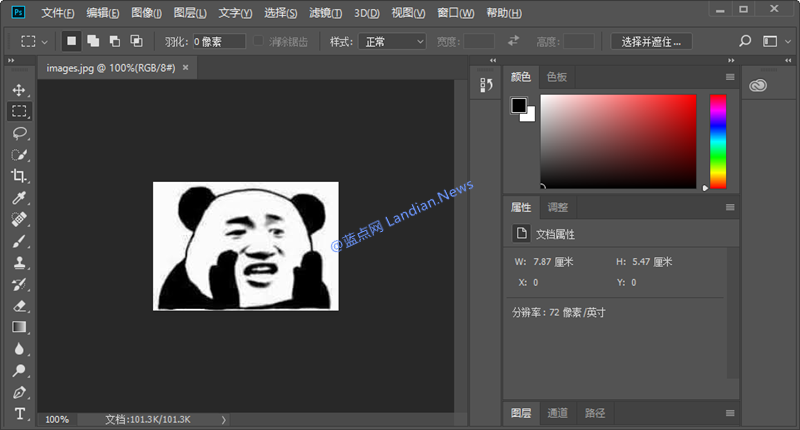Click the rainbow hue slider strip
The image size is (800, 430).
pyautogui.click(x=718, y=141)
